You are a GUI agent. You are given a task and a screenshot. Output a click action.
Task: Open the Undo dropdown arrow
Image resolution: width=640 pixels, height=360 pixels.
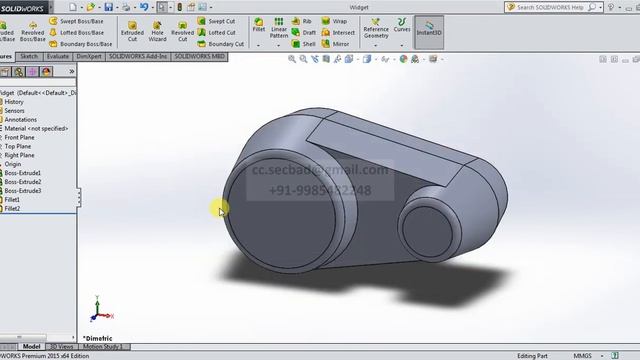pyautogui.click(x=152, y=7)
